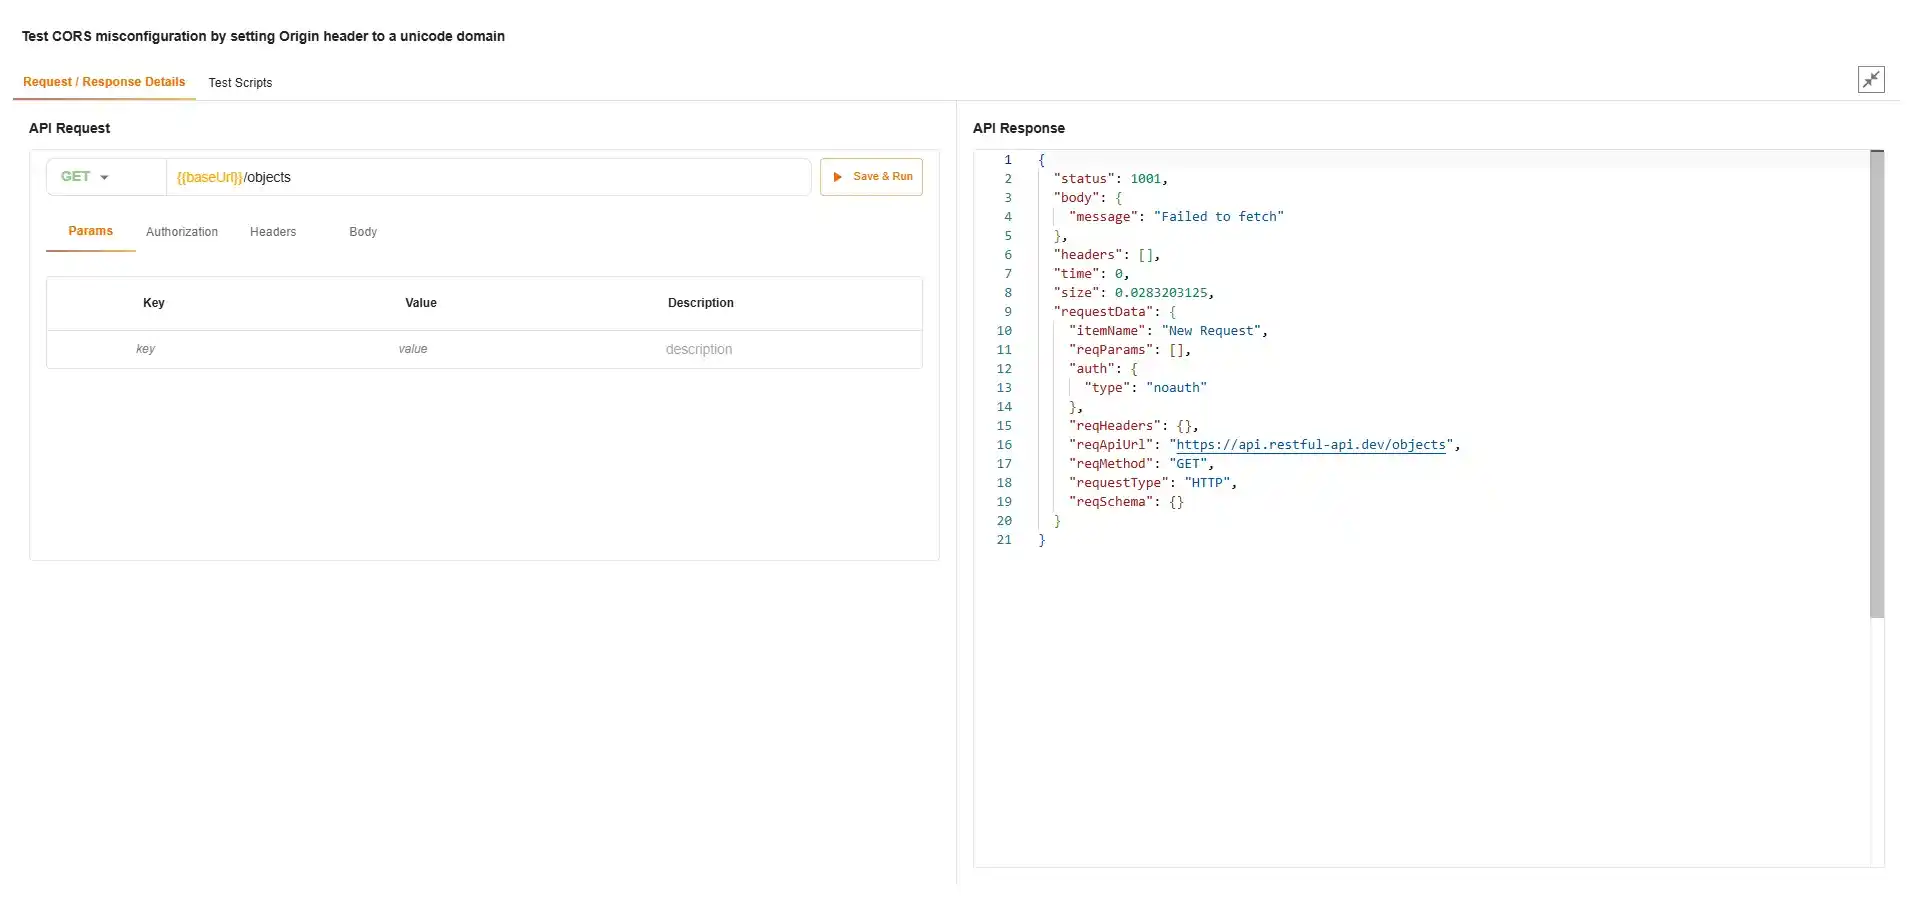
Task: Open the Params tab
Action: tap(90, 231)
